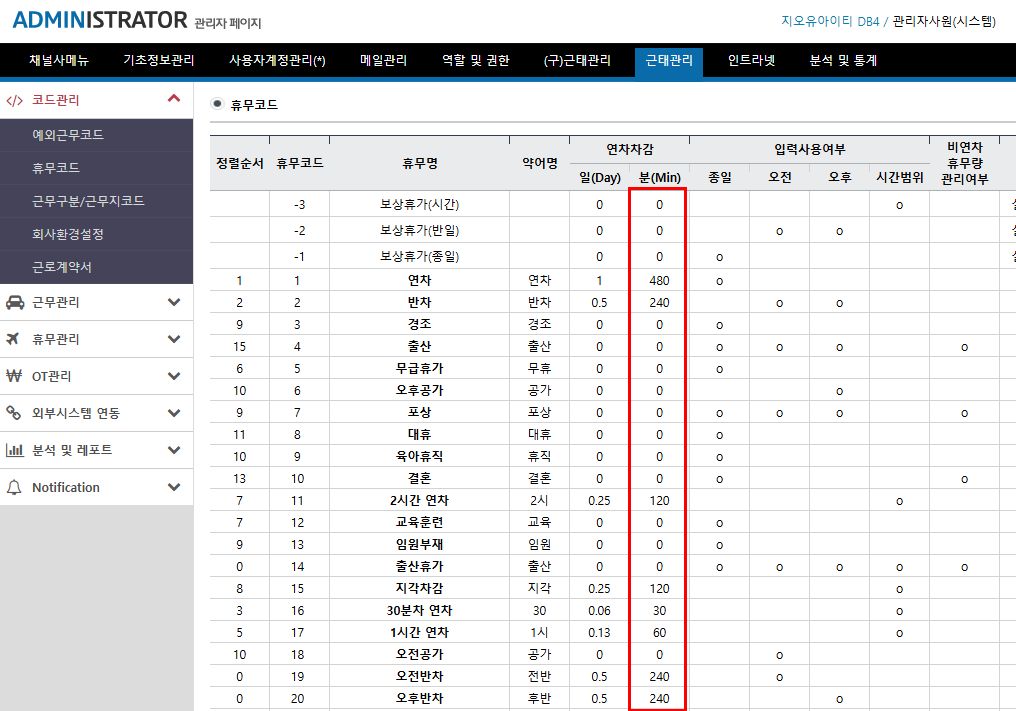Click the link icon for 외부시스템 연동
This screenshot has height=711, width=1016.
14,413
